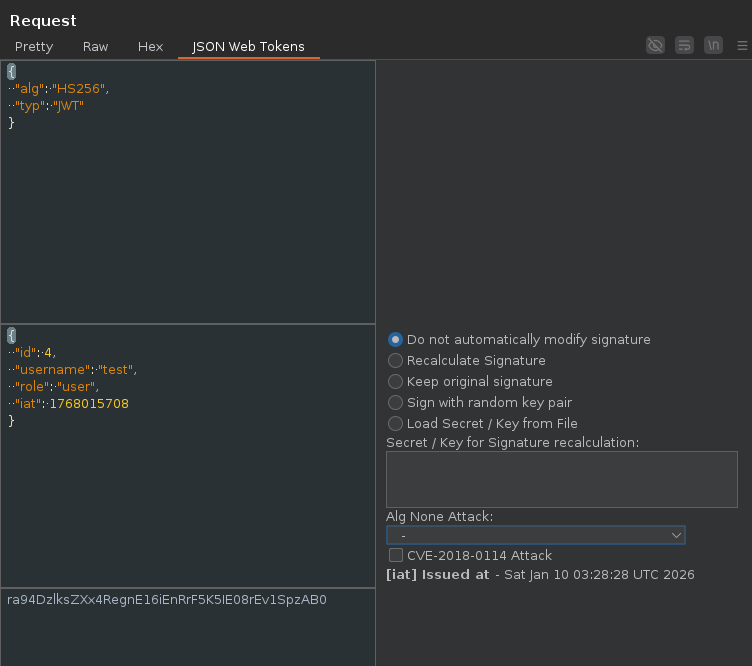Click the "typ":"JWT" header line

point(47,105)
